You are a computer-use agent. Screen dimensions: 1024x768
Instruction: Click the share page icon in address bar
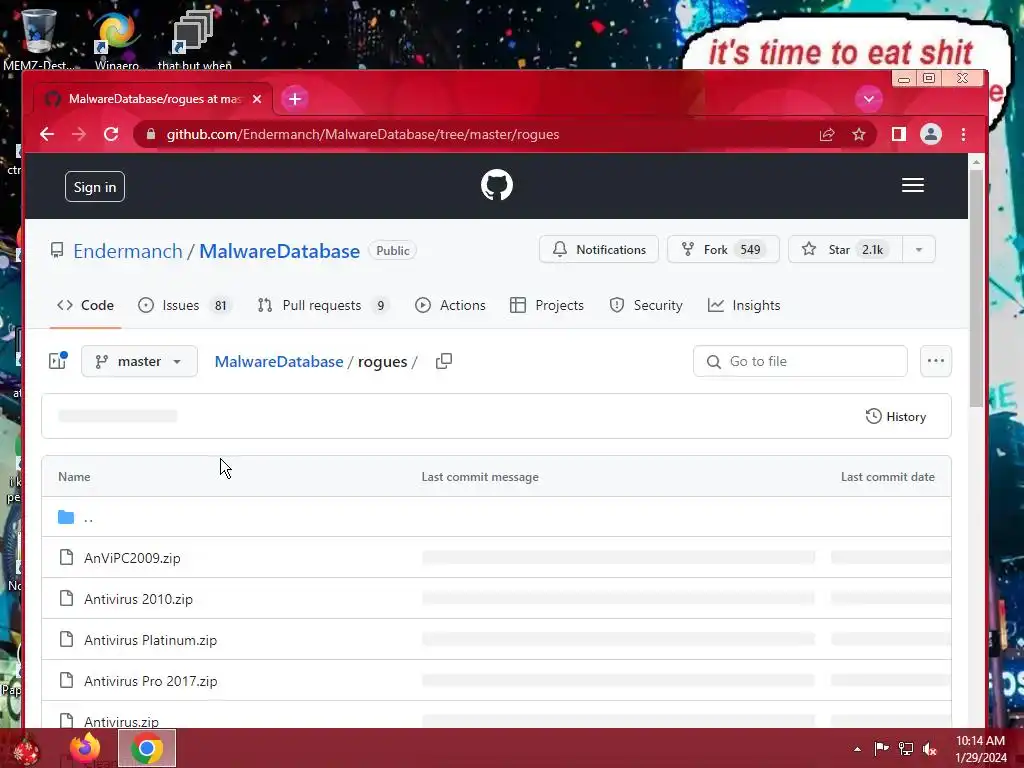[x=827, y=135]
